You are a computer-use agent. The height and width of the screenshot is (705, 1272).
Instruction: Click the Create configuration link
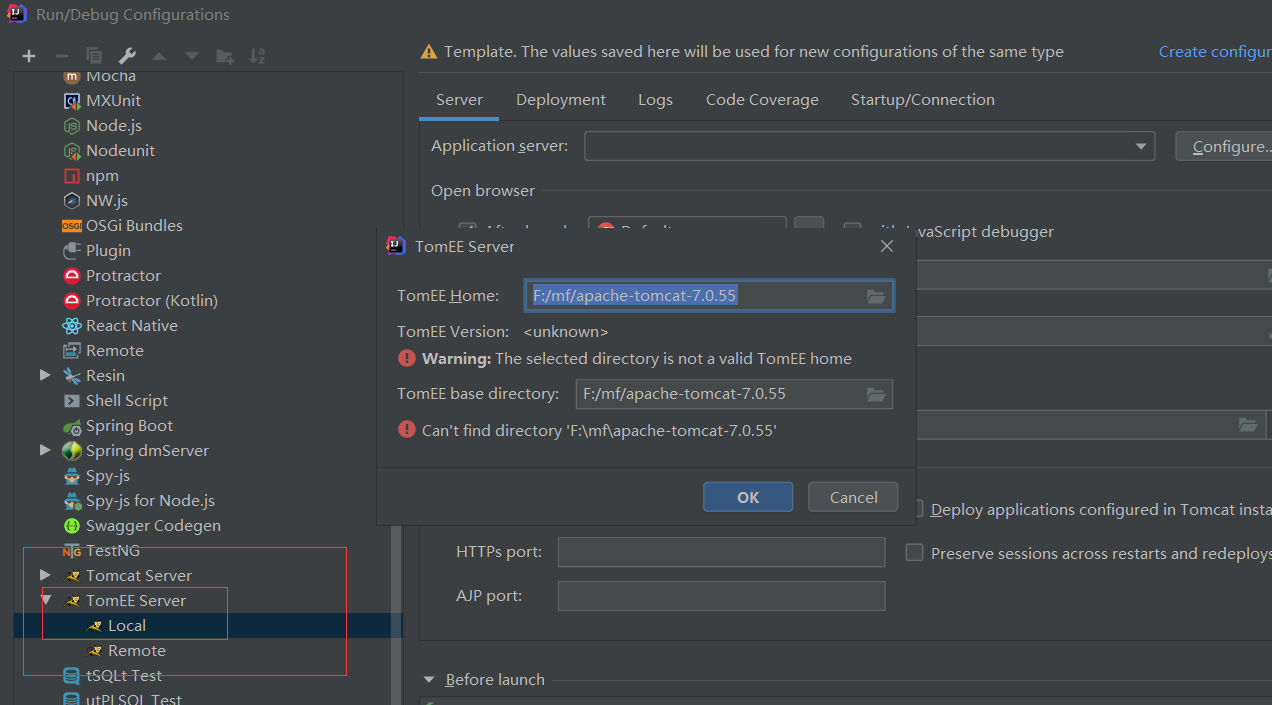1214,51
